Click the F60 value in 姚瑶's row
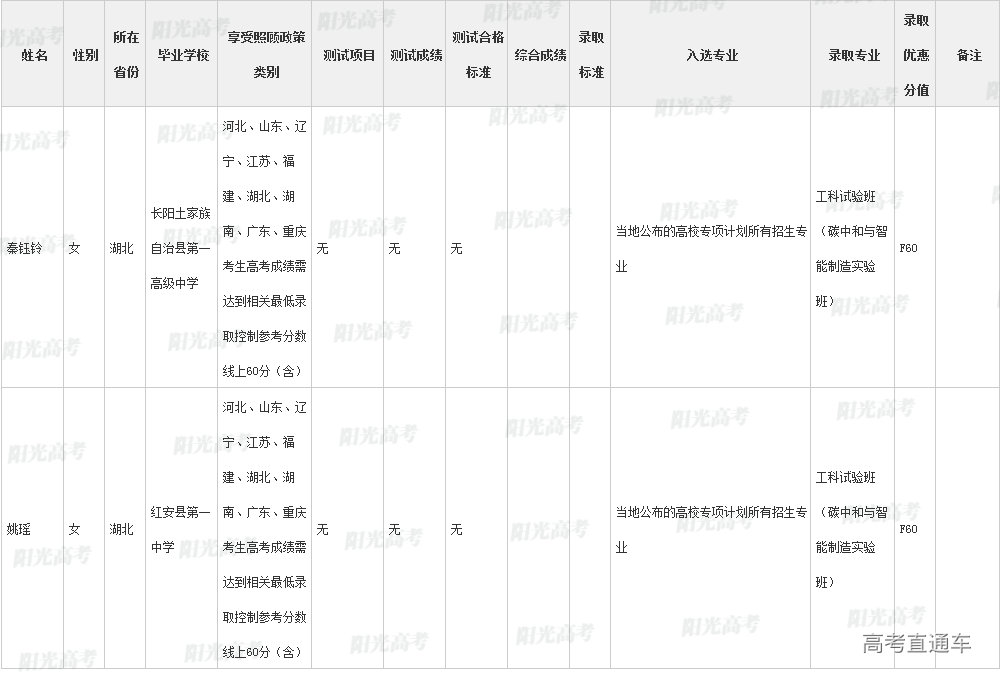This screenshot has width=1000, height=683. (908, 529)
